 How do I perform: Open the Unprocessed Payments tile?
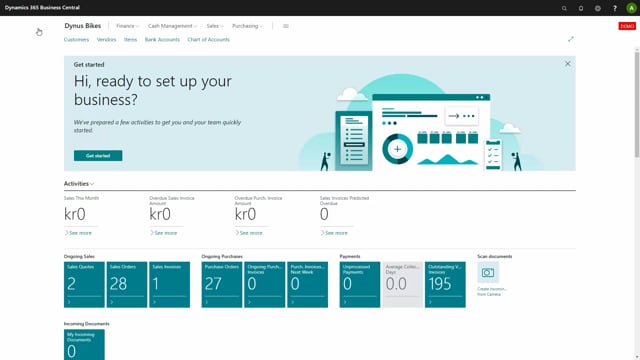click(360, 284)
